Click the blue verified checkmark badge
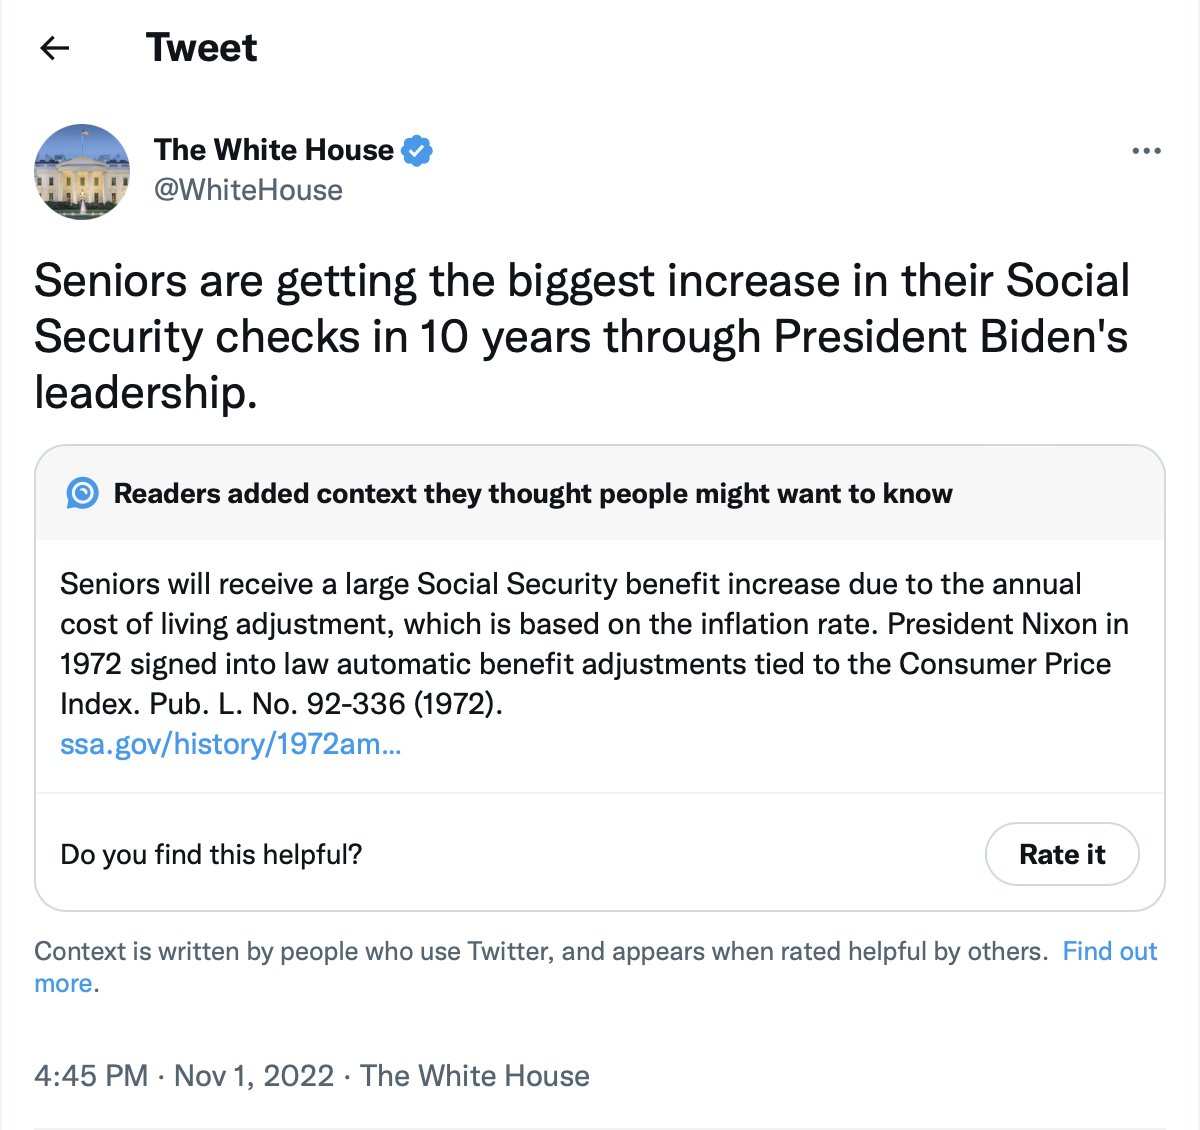 [x=417, y=151]
